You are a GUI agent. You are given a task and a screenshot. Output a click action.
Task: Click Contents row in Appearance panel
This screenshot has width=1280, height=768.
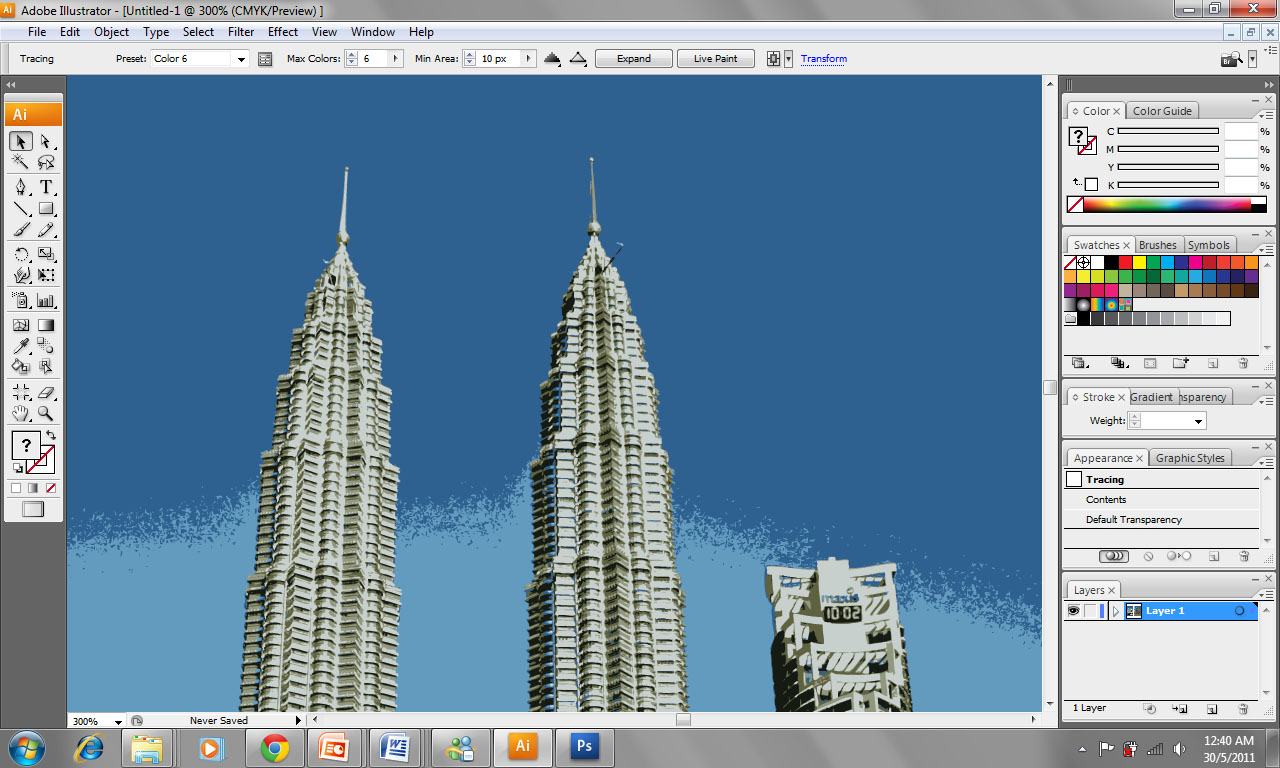pos(1162,500)
